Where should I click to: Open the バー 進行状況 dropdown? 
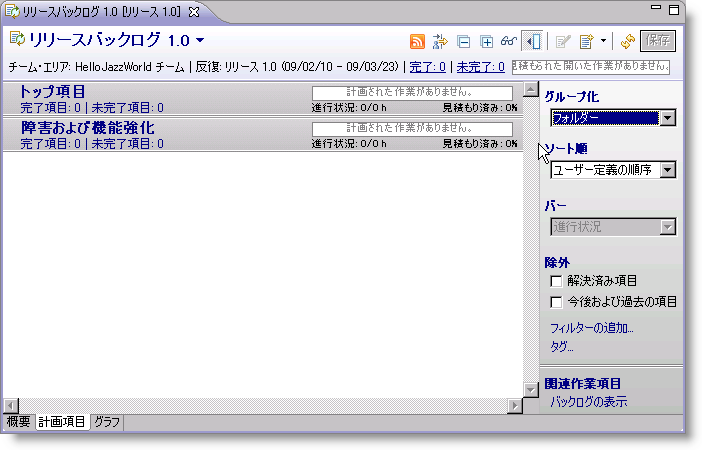click(x=613, y=227)
